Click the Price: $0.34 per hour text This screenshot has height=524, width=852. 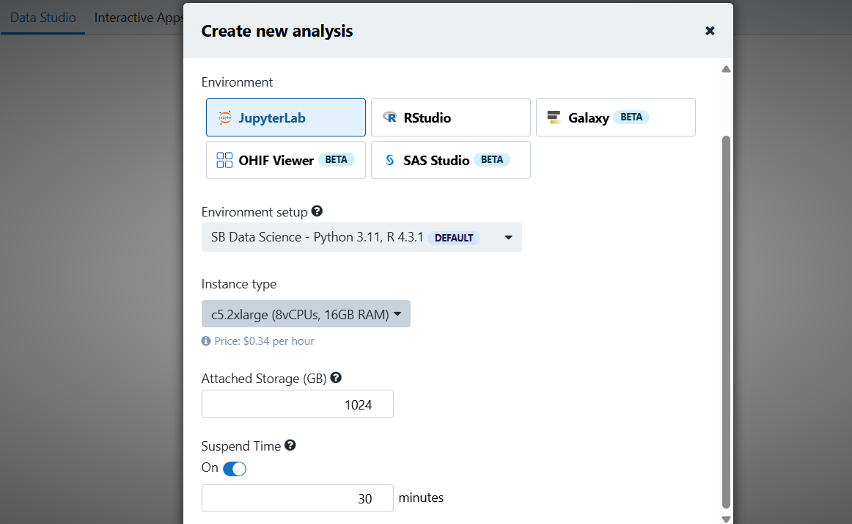(x=264, y=341)
